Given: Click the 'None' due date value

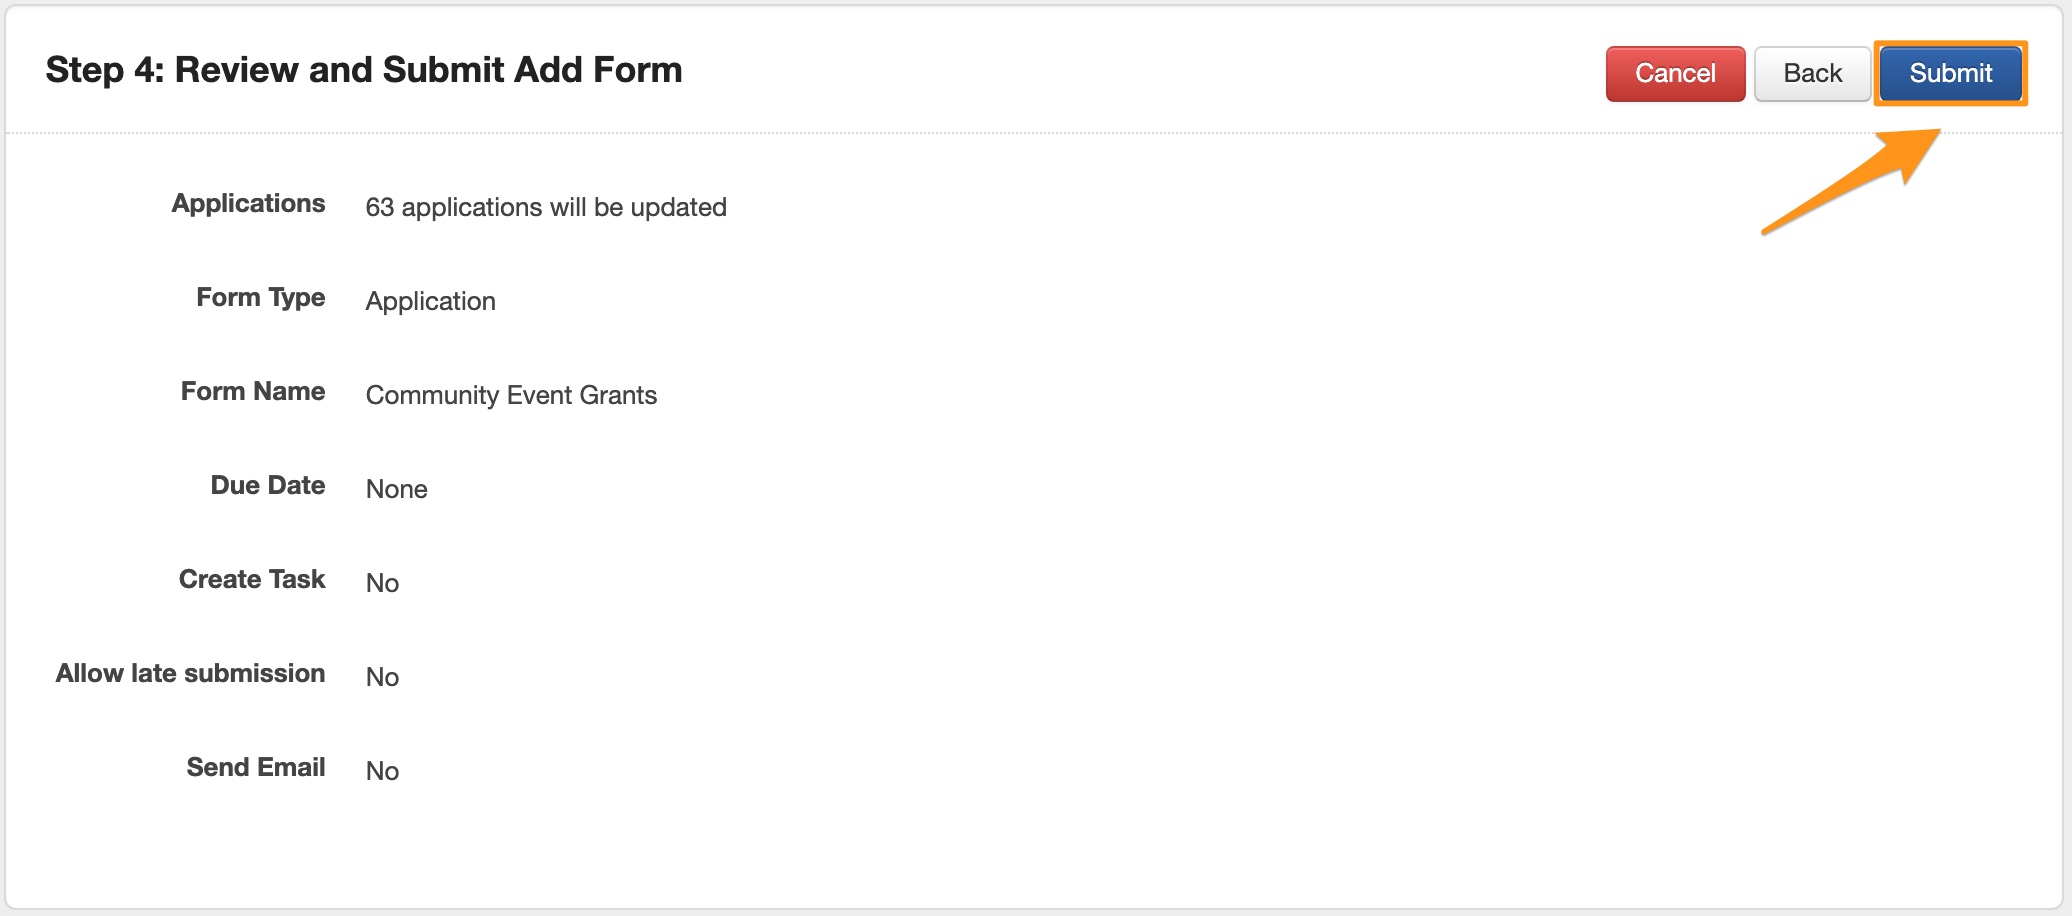Looking at the screenshot, I should [x=396, y=489].
